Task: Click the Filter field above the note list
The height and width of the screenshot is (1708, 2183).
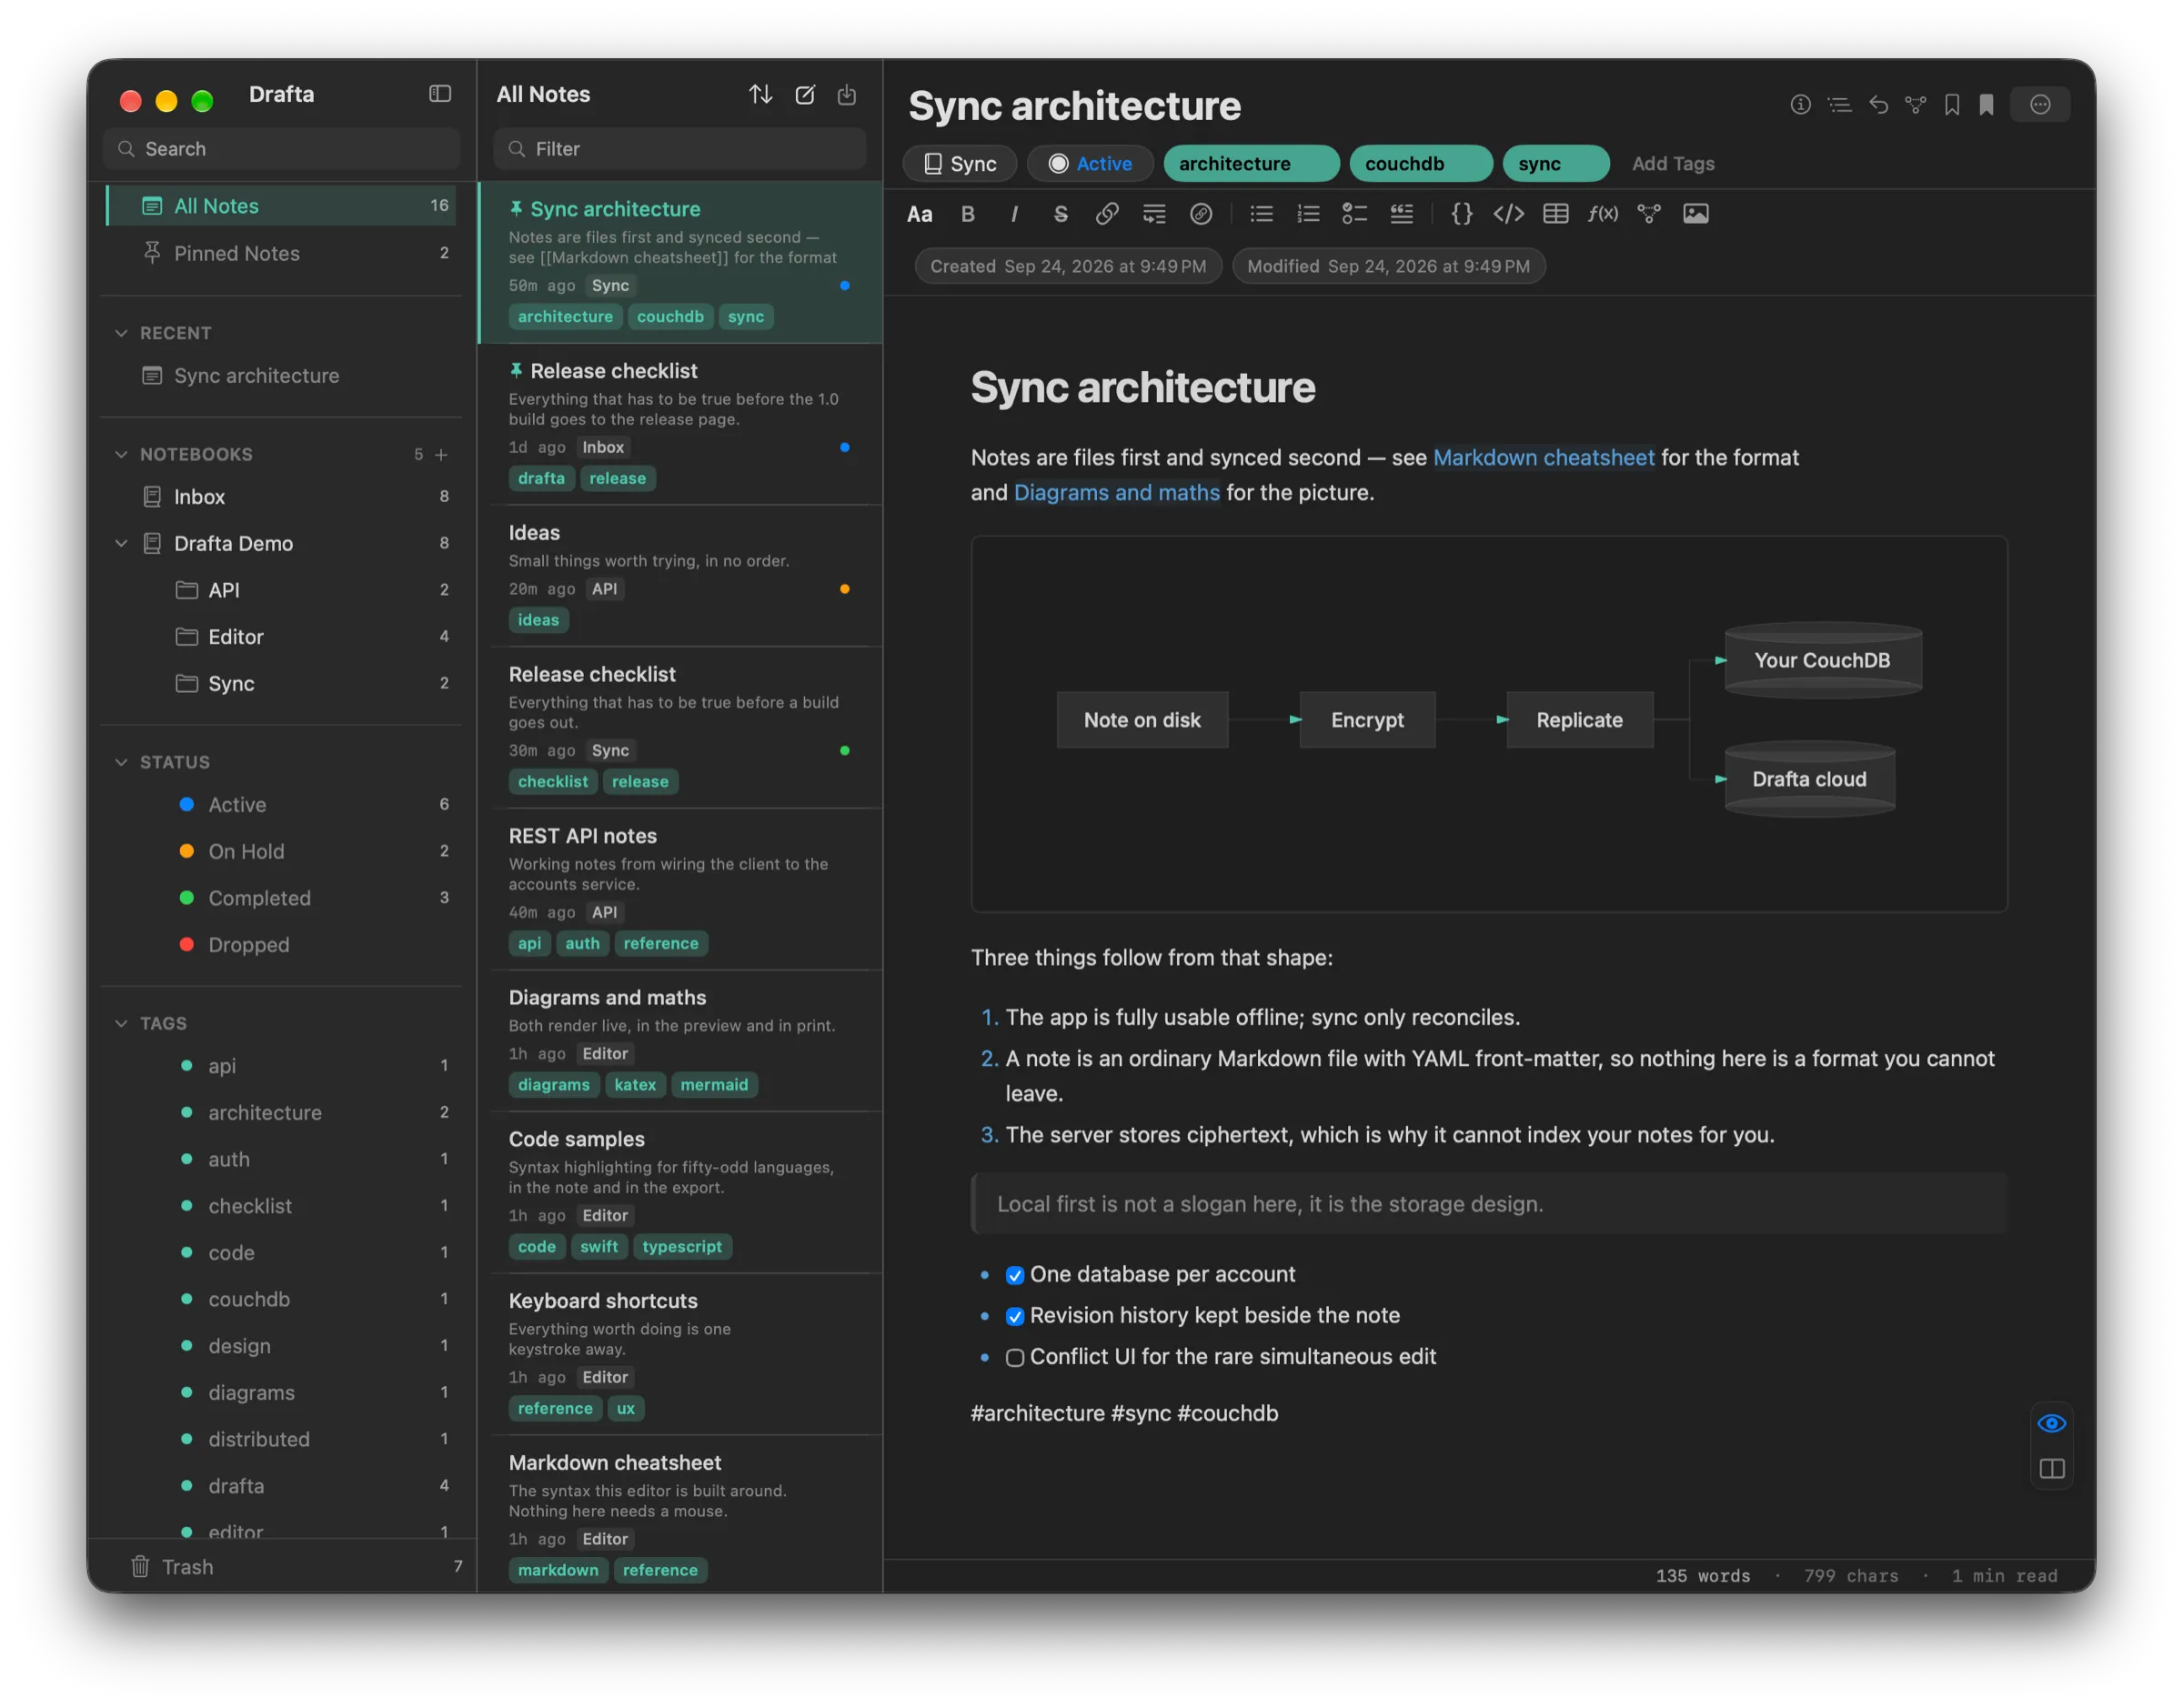Action: click(679, 149)
